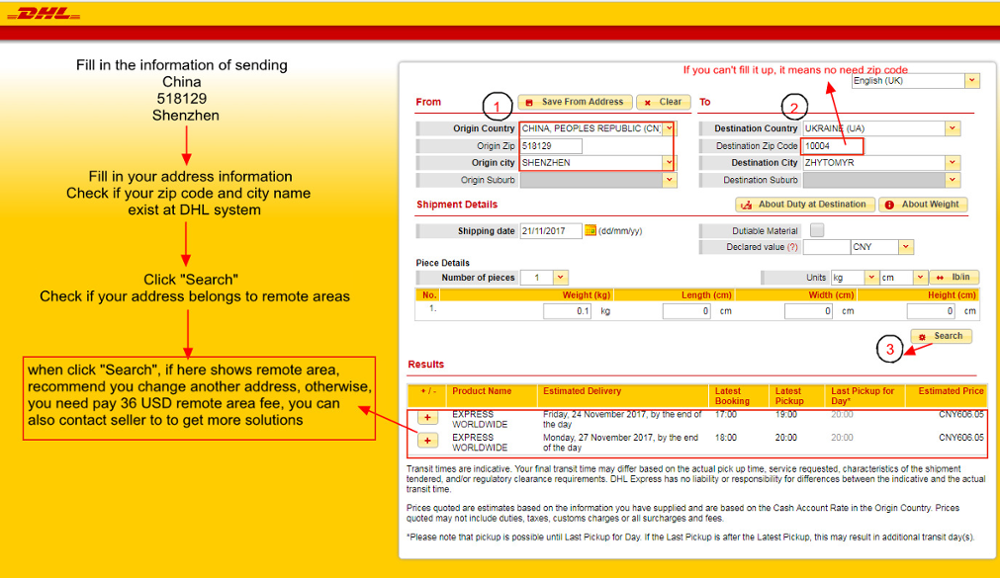This screenshot has height=578, width=1000.
Task: Tick the Dutiable Material checkbox
Action: tap(817, 230)
